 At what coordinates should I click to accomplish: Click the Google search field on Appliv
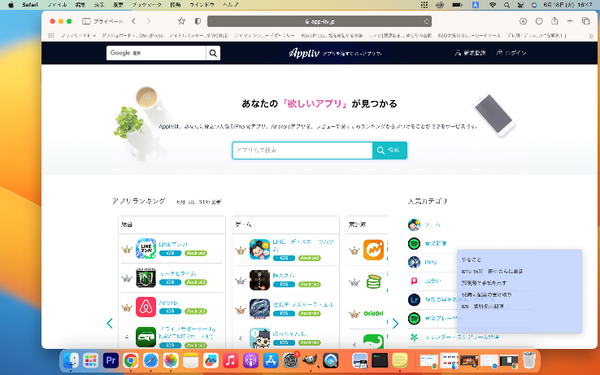tap(156, 53)
